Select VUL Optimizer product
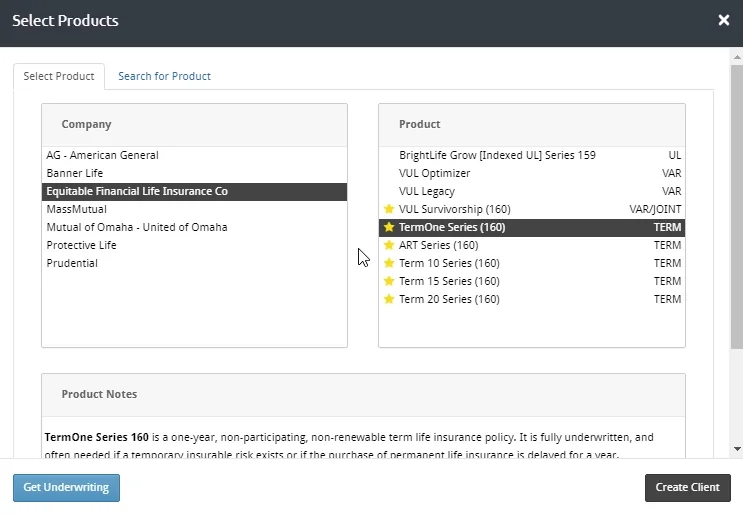Viewport: 743px width, 514px height. [x=532, y=173]
